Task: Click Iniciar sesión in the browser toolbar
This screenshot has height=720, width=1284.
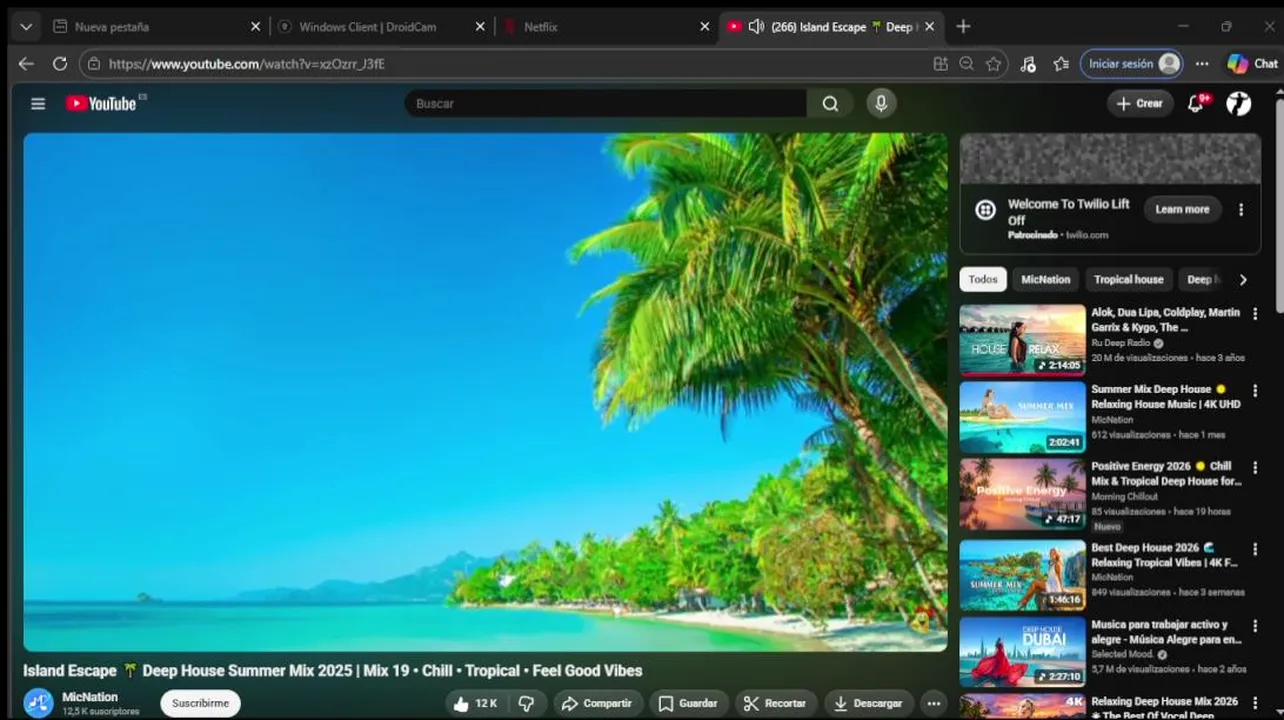Action: point(1131,64)
